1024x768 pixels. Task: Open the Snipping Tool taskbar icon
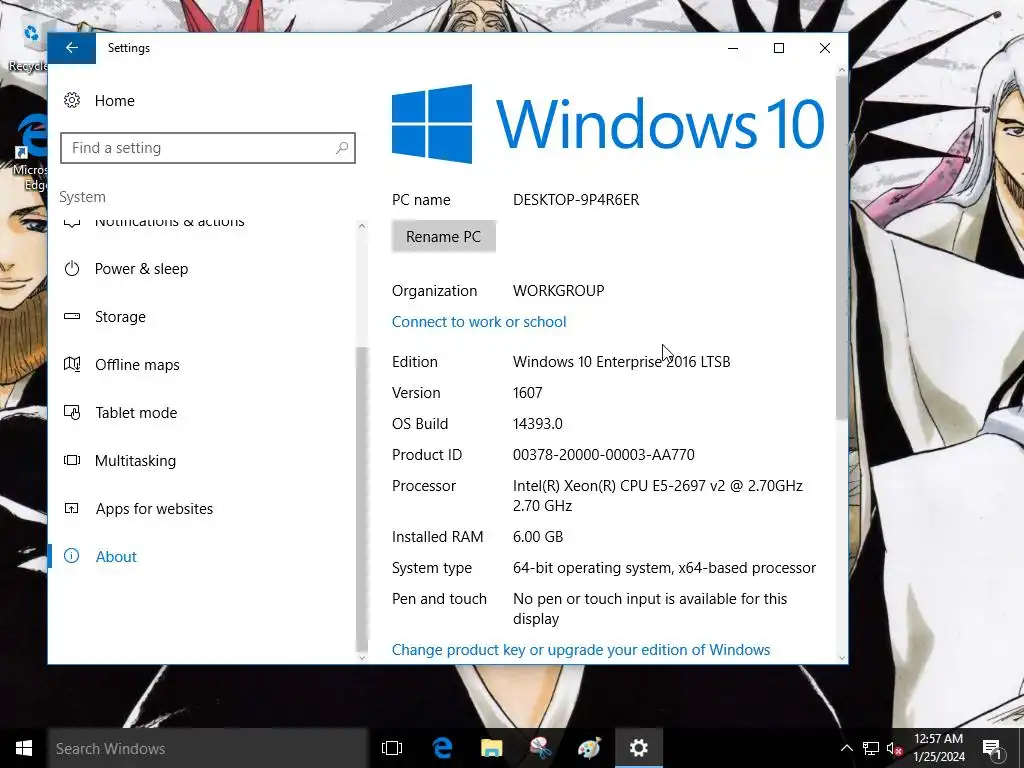[541, 748]
